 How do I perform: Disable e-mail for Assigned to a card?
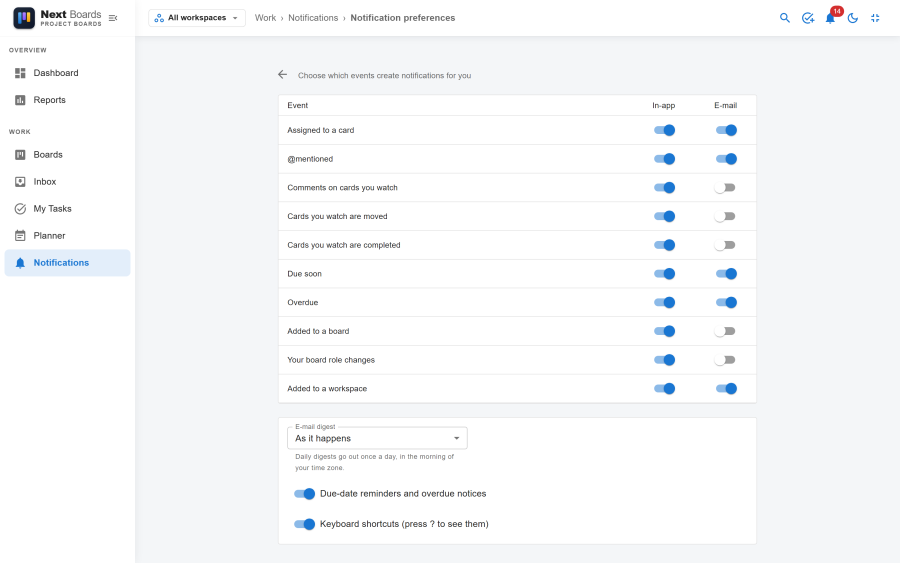point(726,130)
